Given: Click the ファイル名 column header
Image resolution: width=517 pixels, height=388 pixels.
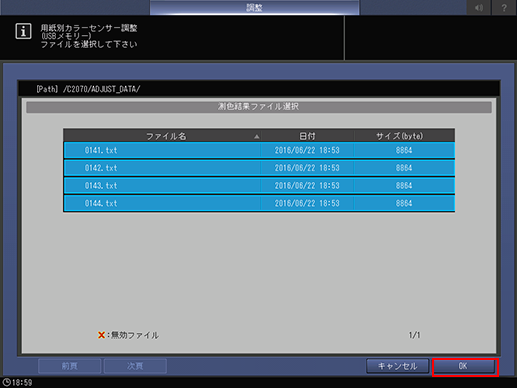Looking at the screenshot, I should [x=162, y=136].
